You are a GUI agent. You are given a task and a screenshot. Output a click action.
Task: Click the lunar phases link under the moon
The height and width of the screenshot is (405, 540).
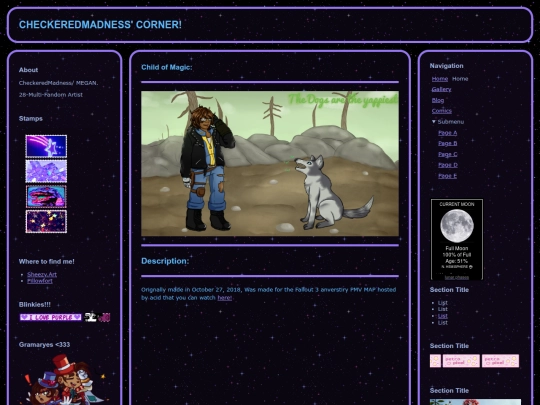pyautogui.click(x=457, y=277)
